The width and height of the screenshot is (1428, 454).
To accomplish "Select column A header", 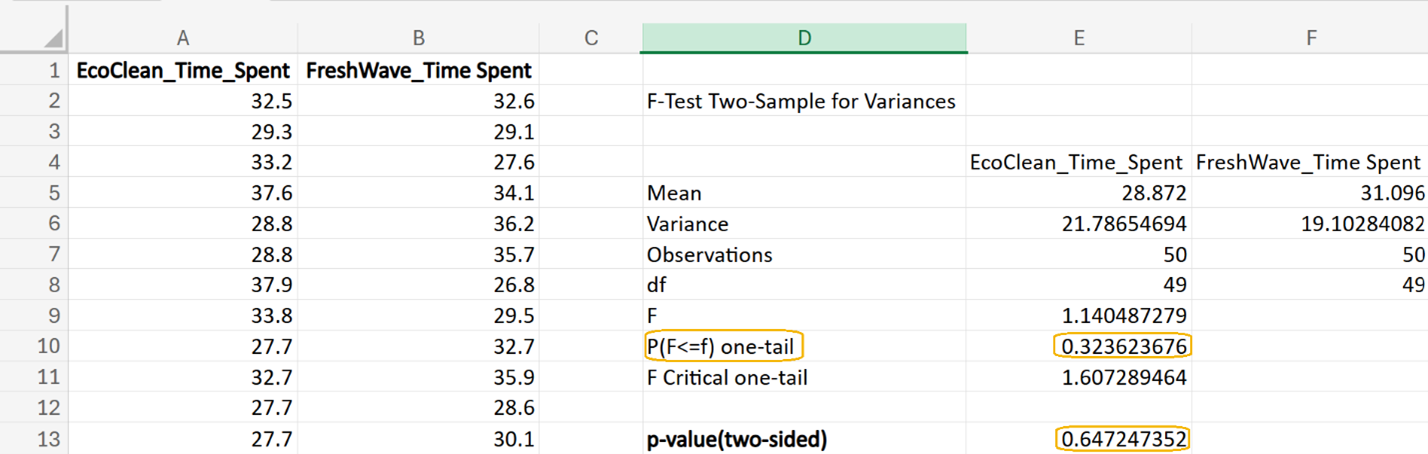I will pos(183,38).
